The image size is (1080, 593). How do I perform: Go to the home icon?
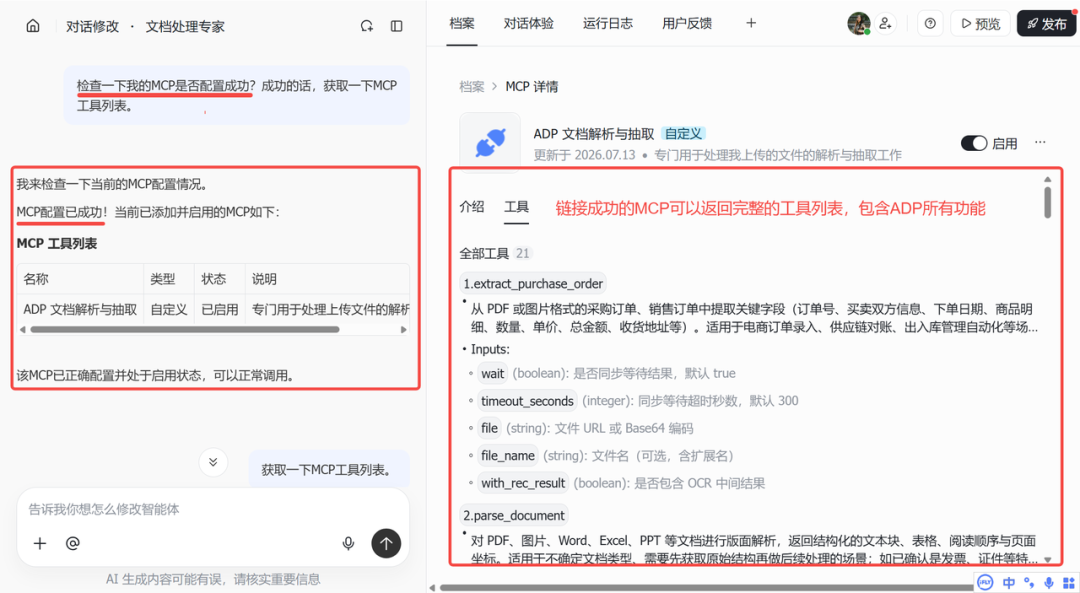pyautogui.click(x=32, y=26)
